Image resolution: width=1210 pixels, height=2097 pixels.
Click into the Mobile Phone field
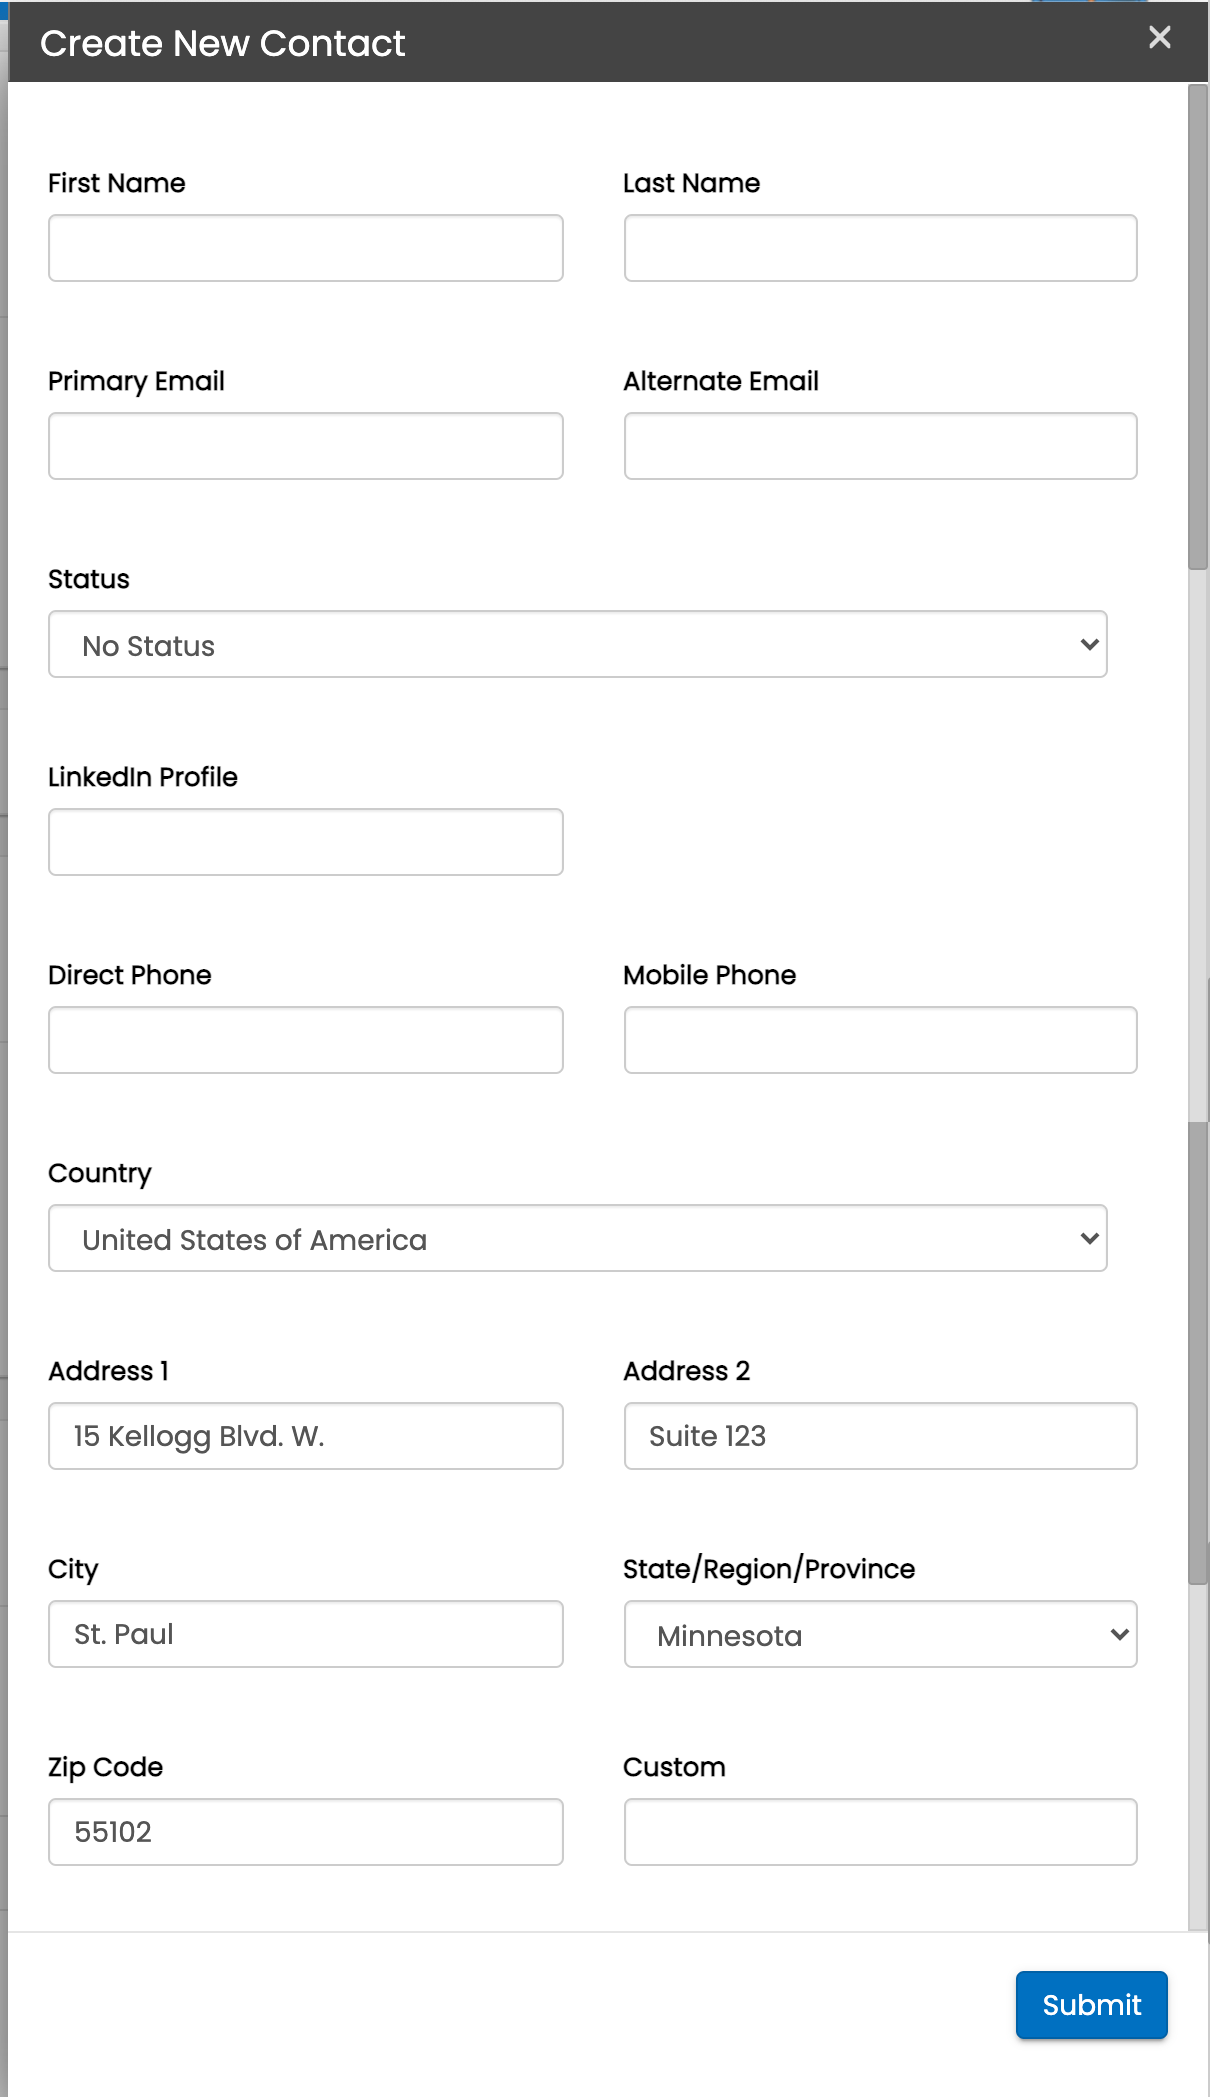(x=881, y=1040)
